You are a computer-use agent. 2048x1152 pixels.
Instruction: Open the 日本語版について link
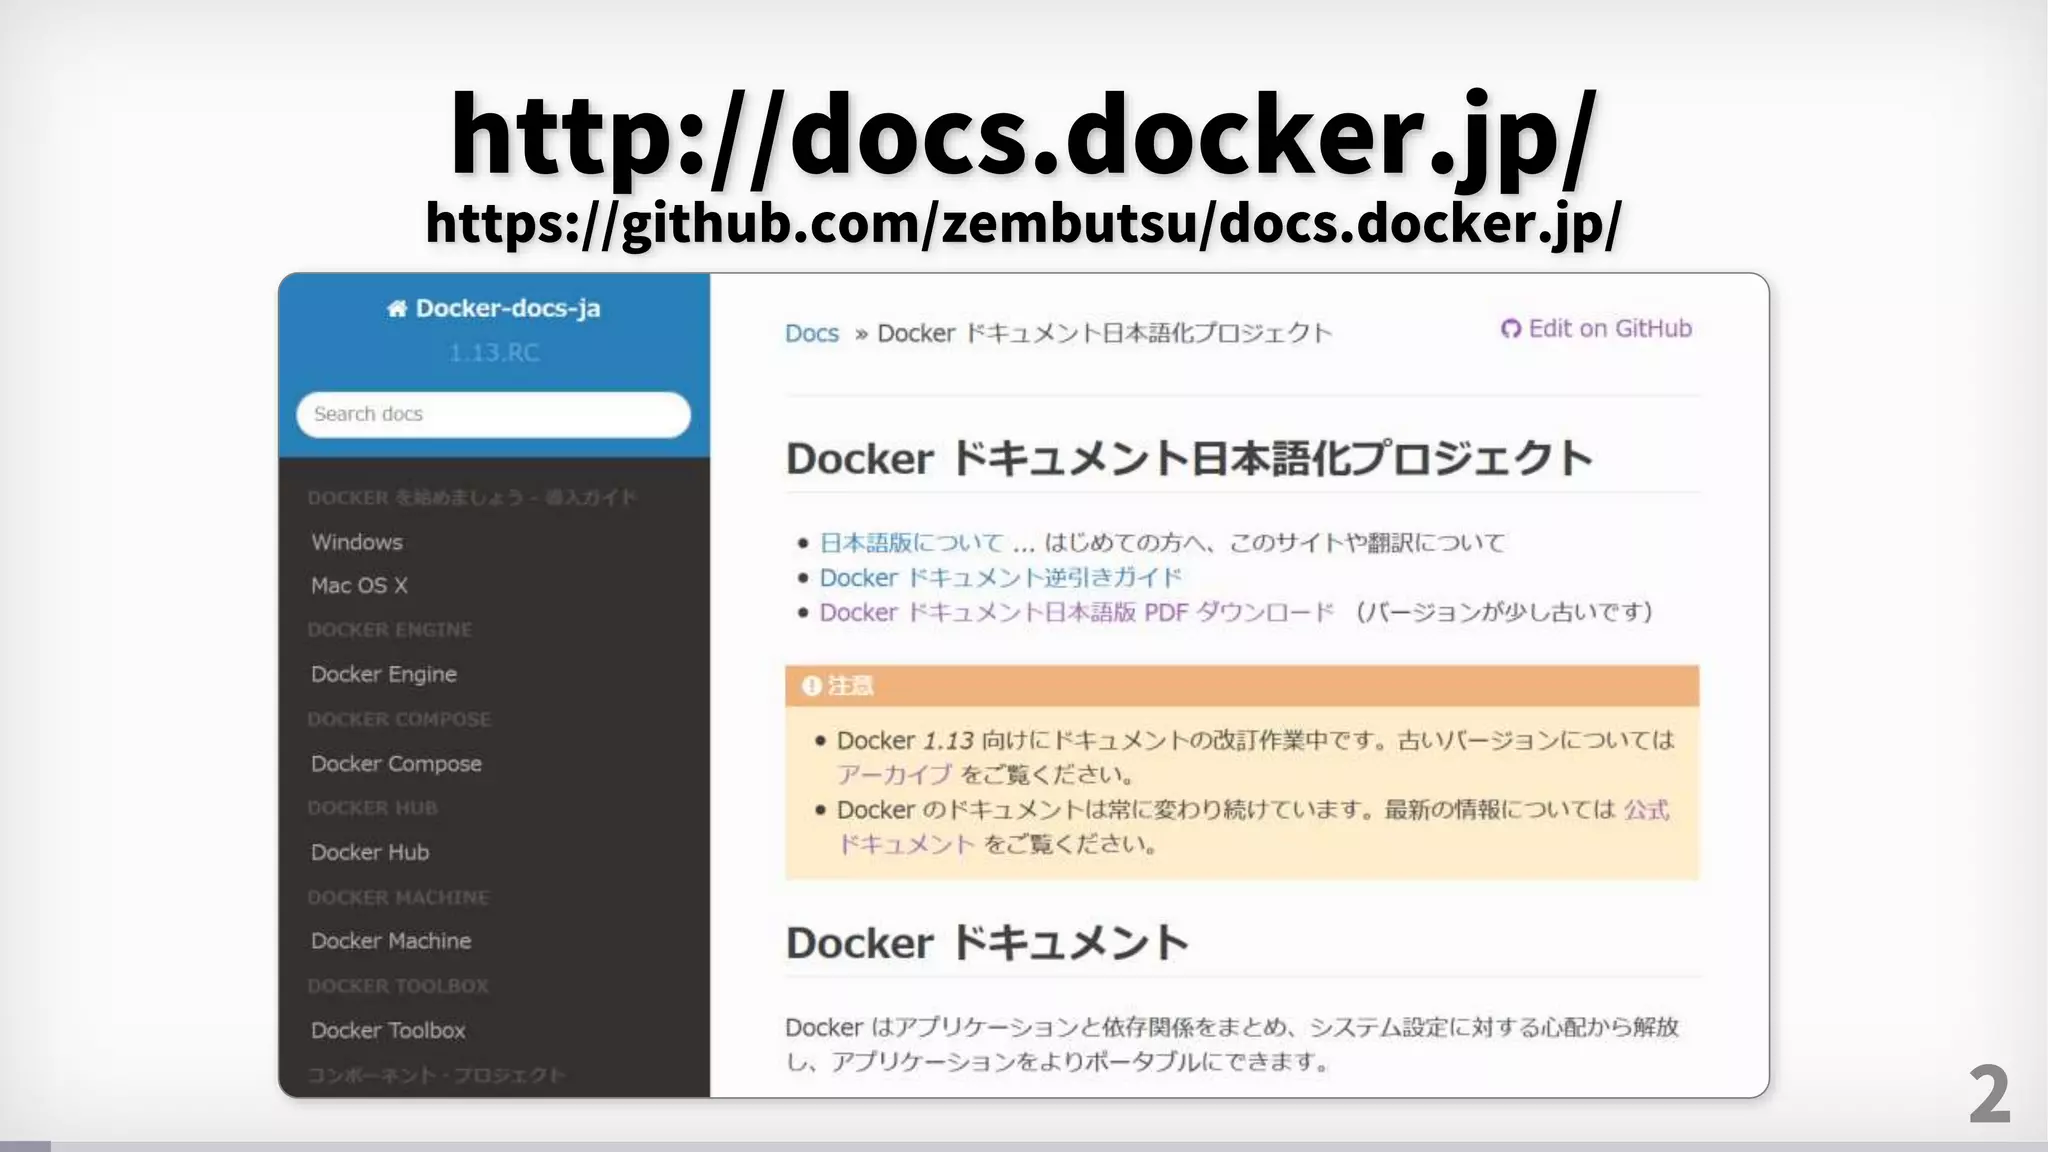click(x=911, y=543)
